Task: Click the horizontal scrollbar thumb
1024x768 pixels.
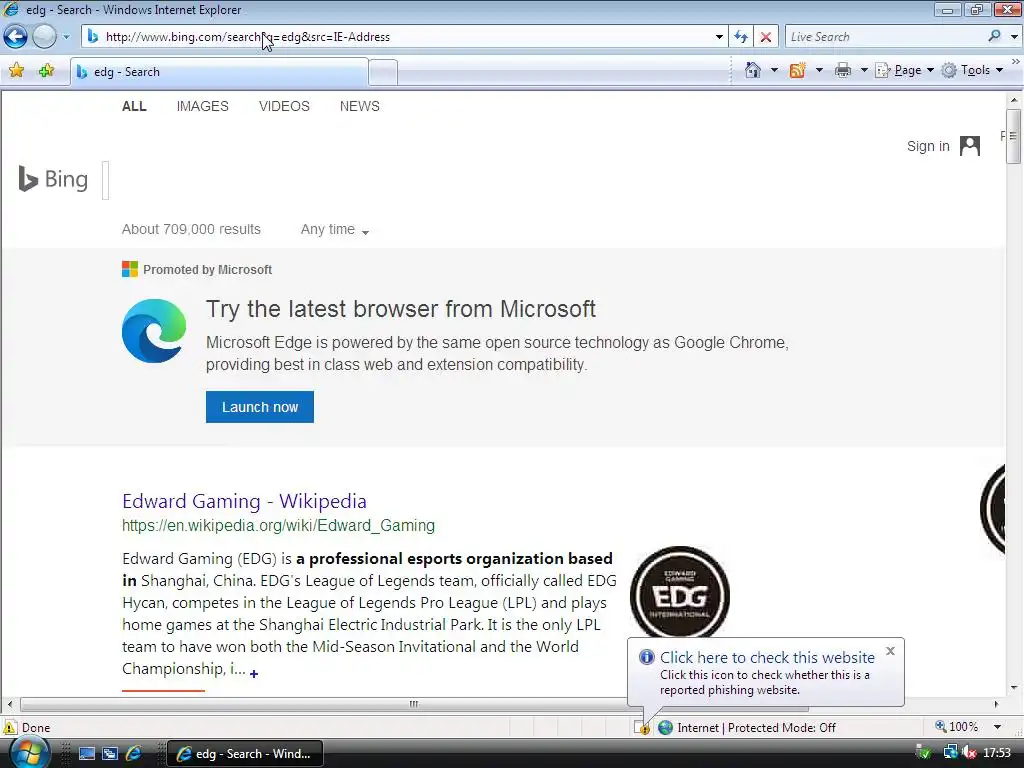Action: tap(414, 704)
